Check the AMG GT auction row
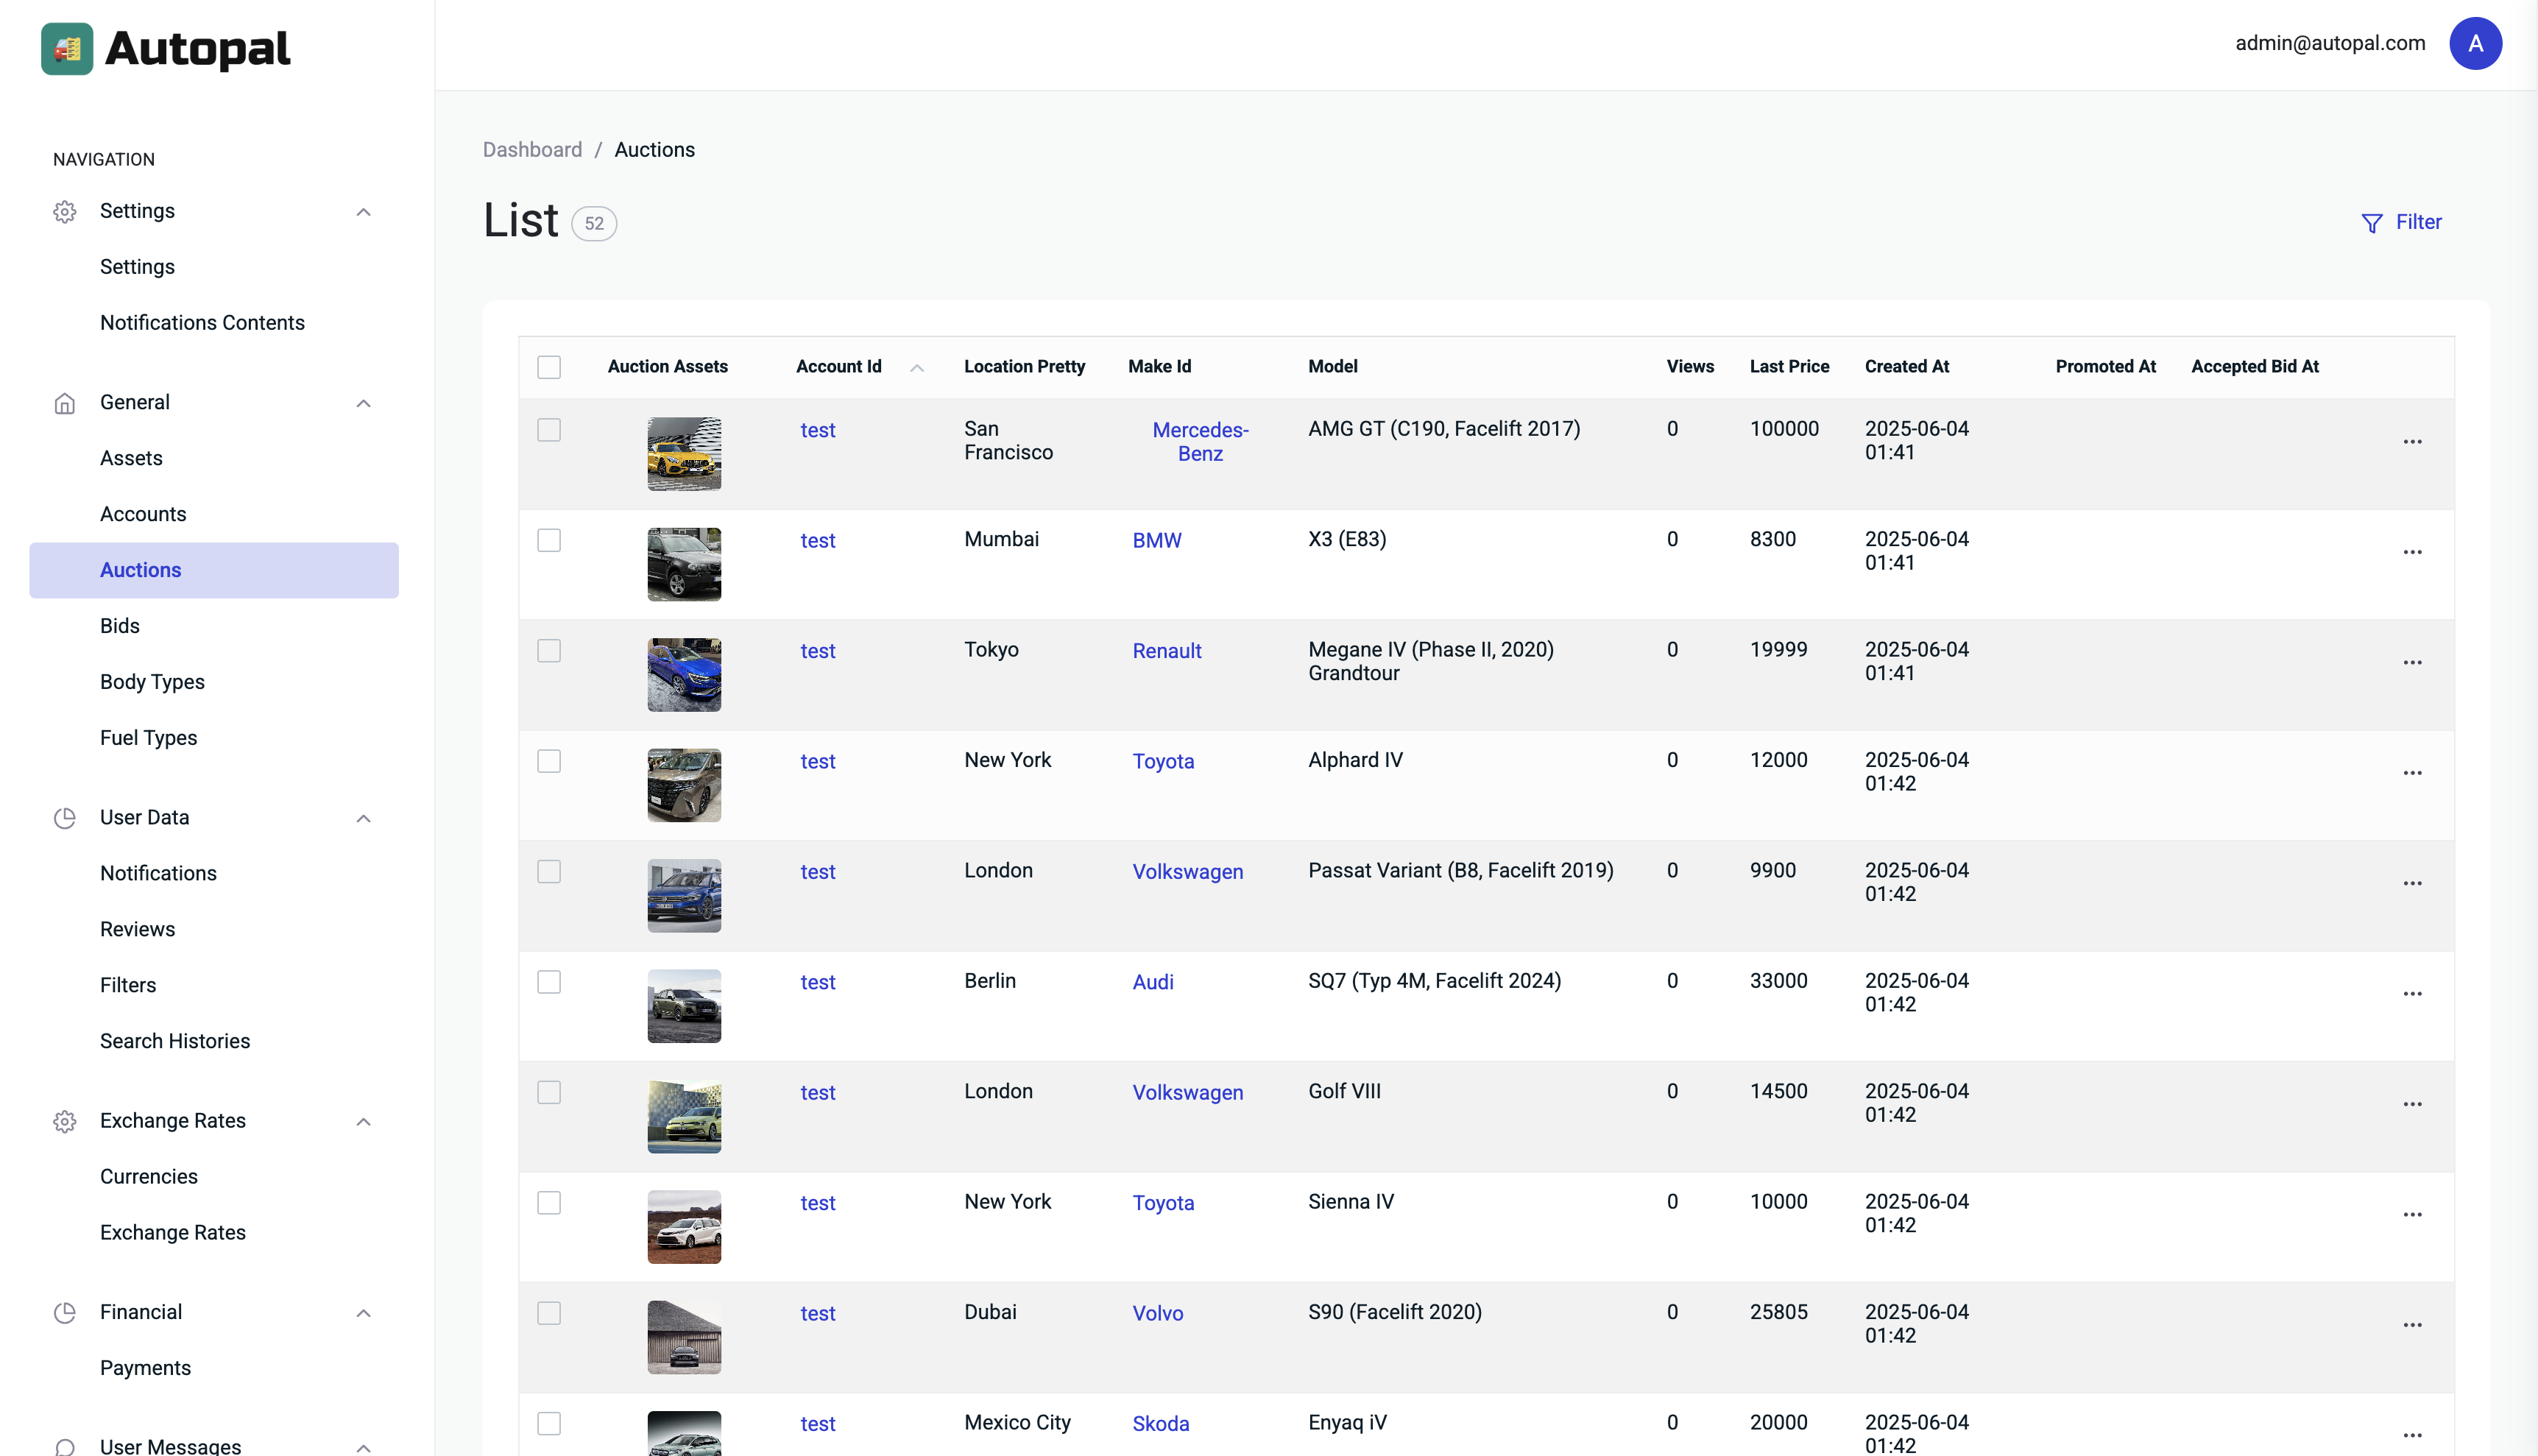Image resolution: width=2538 pixels, height=1456 pixels. [x=549, y=430]
